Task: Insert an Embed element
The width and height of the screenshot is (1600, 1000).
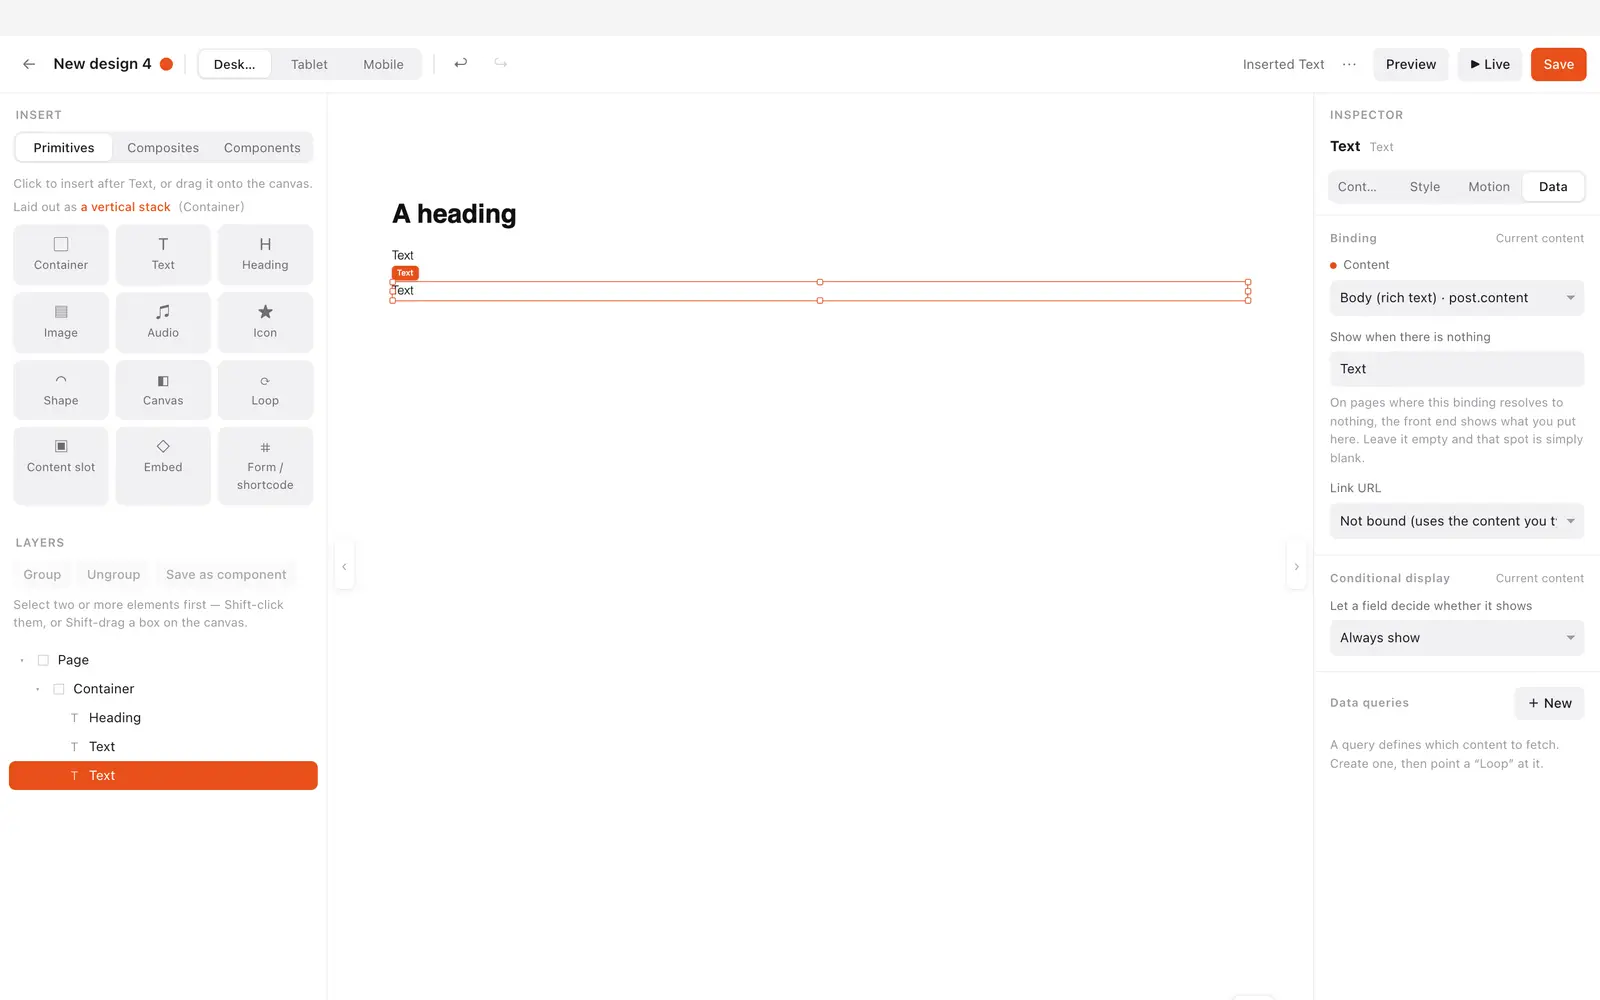Action: pos(163,465)
